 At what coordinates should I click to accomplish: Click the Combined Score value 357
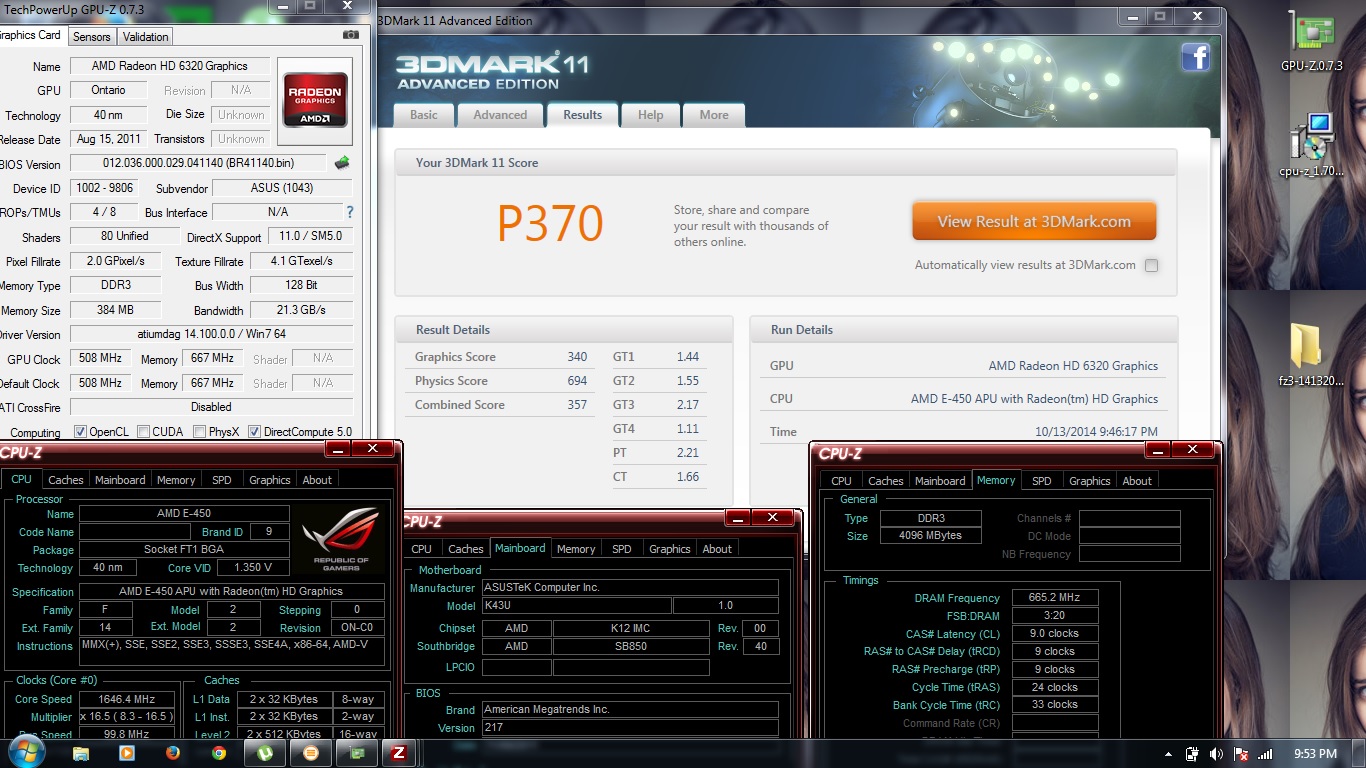coord(577,405)
